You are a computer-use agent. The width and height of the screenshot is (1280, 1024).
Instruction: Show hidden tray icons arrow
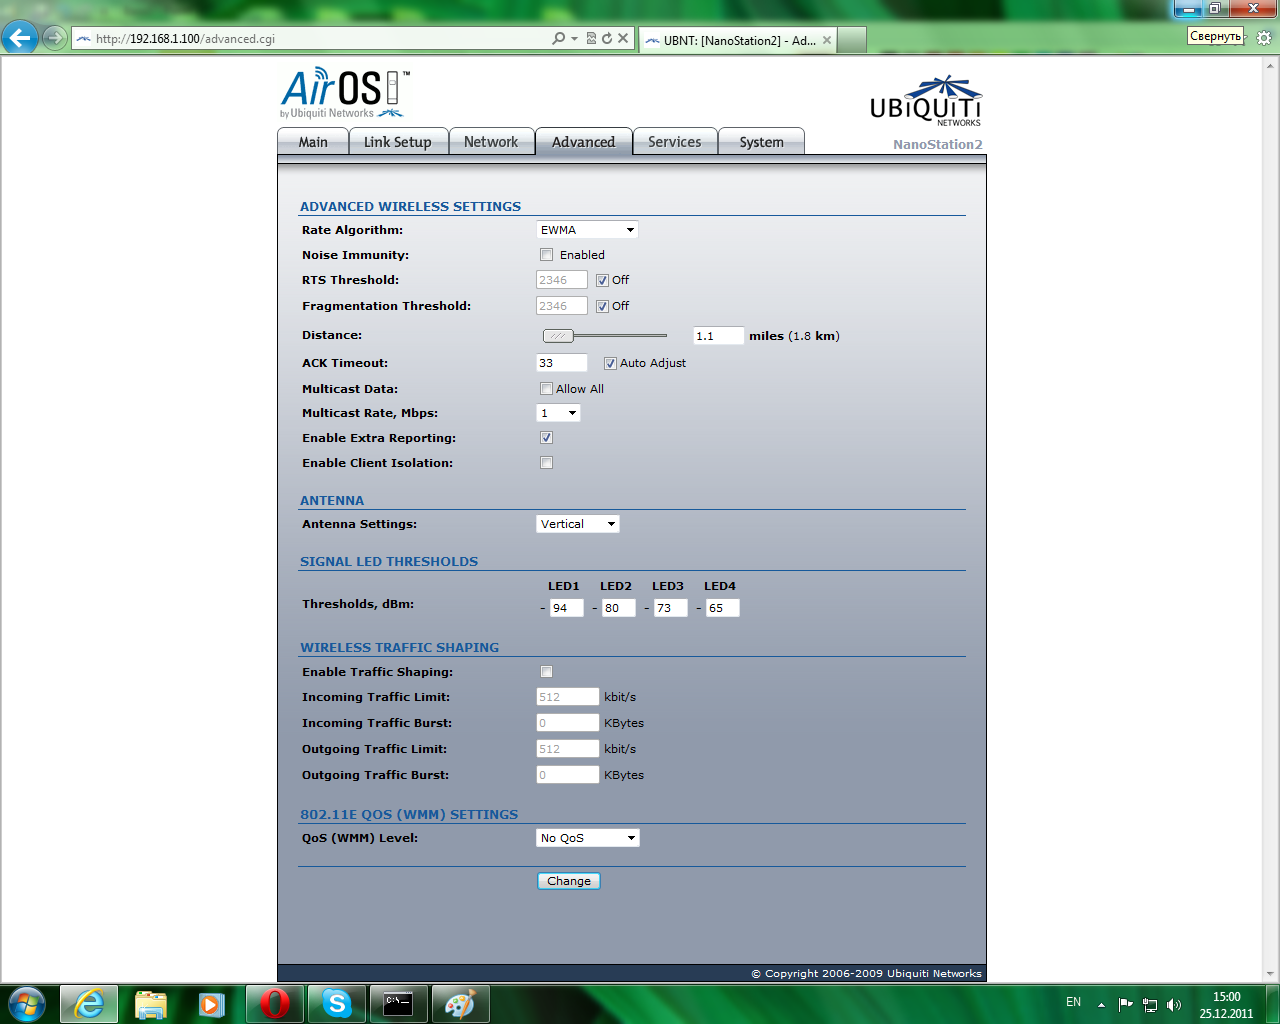pos(1101,1005)
